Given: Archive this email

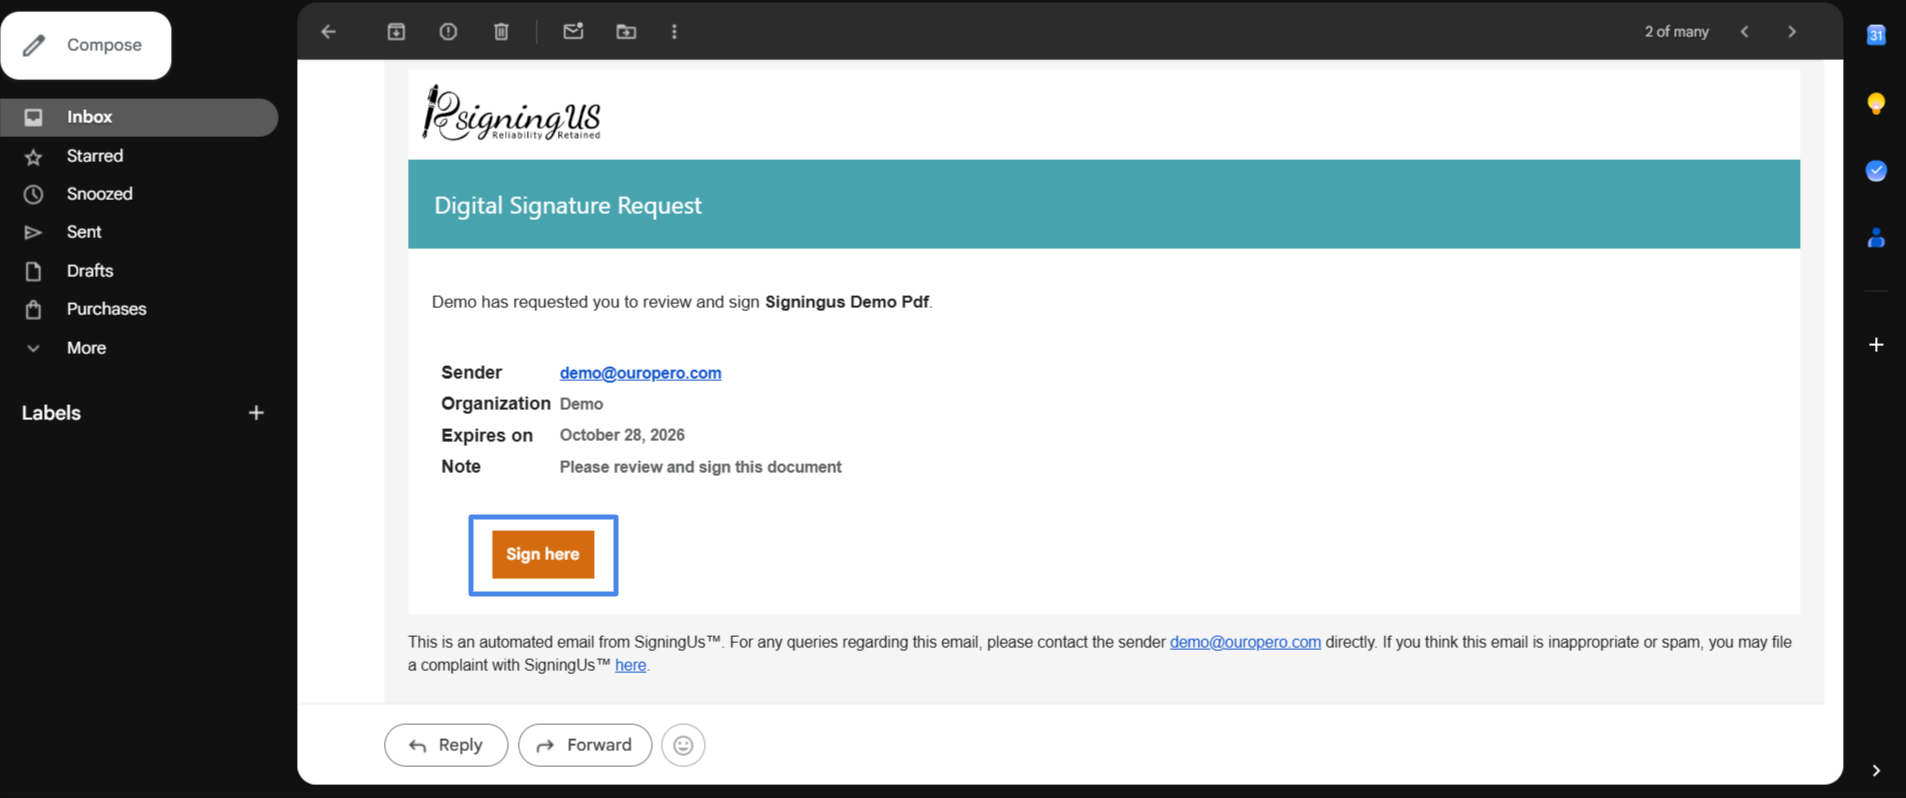Looking at the screenshot, I should (396, 32).
